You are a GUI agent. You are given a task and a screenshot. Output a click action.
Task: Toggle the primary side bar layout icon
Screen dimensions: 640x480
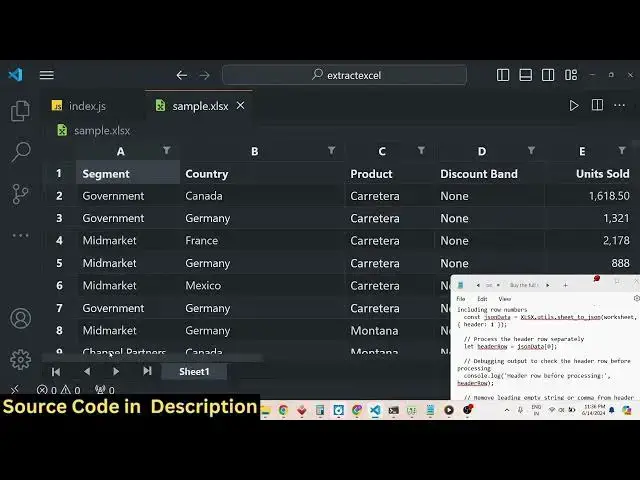(503, 75)
